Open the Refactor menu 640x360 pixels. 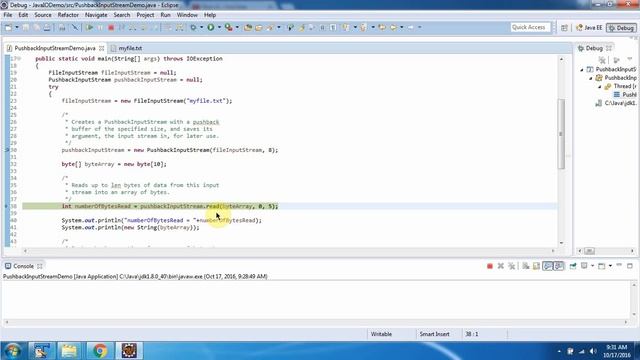coord(68,15)
